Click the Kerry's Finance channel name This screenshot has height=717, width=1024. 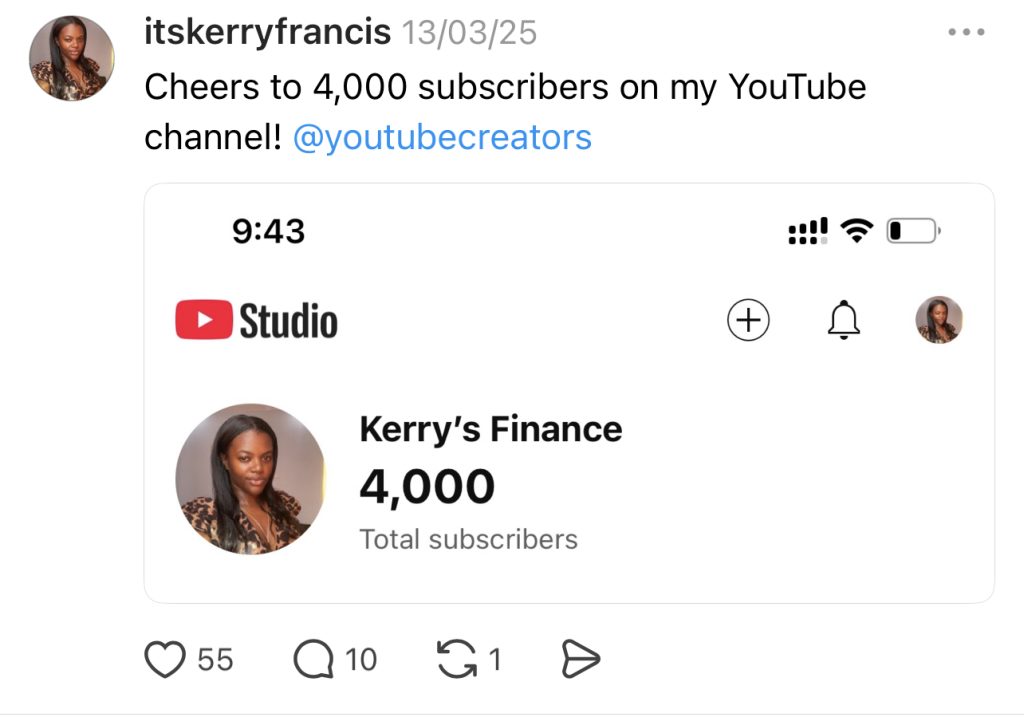490,429
